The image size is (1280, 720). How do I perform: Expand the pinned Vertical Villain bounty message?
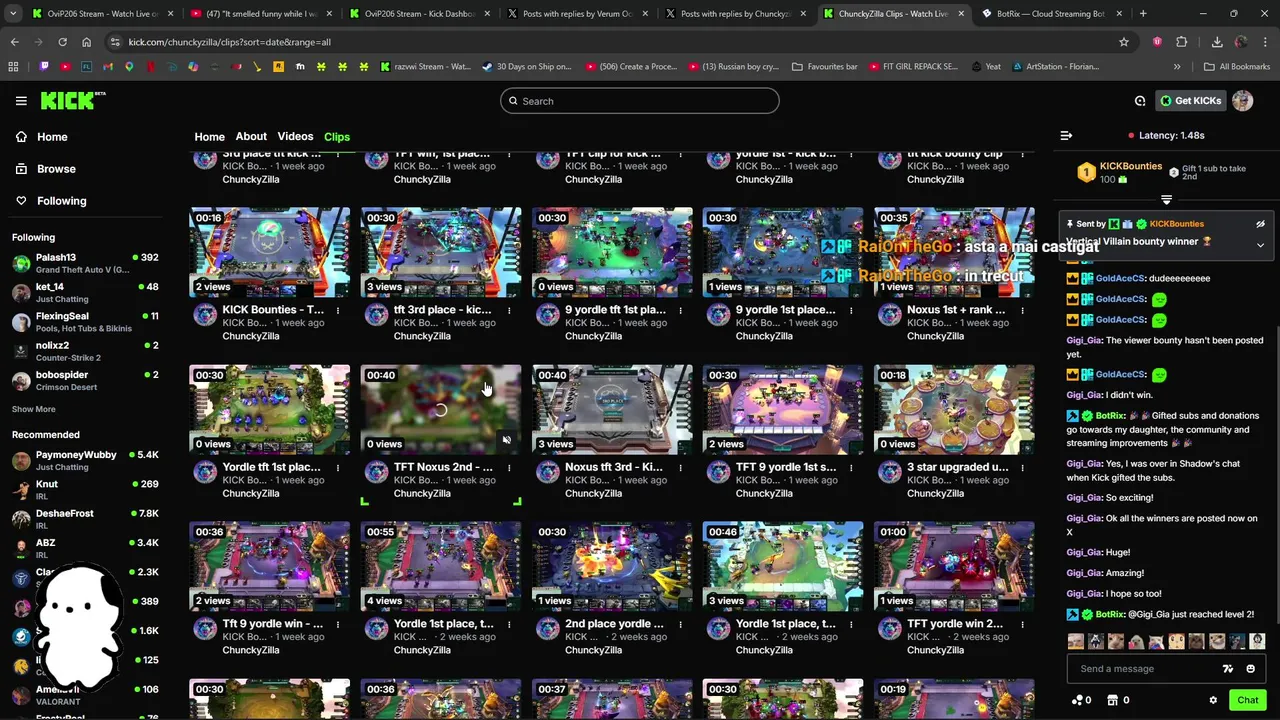coord(1260,244)
